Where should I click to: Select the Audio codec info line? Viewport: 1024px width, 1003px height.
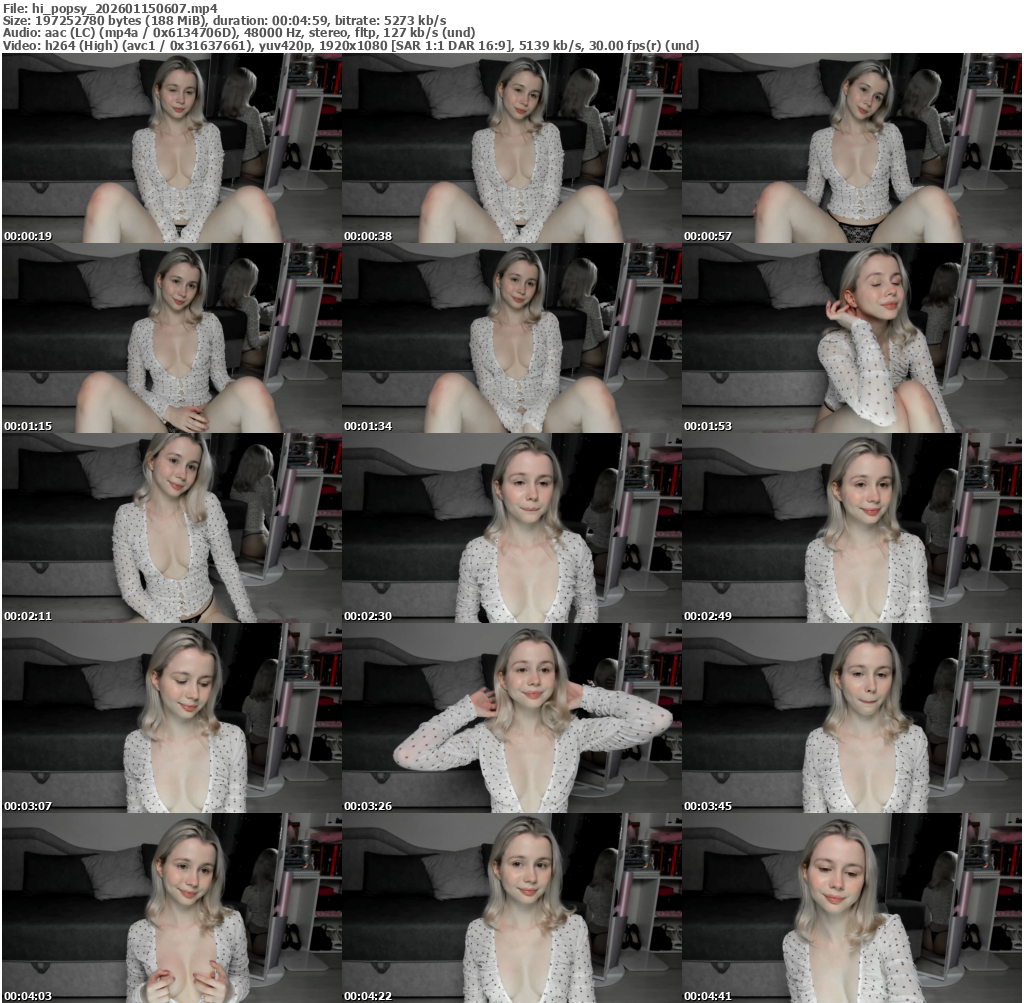tap(239, 32)
